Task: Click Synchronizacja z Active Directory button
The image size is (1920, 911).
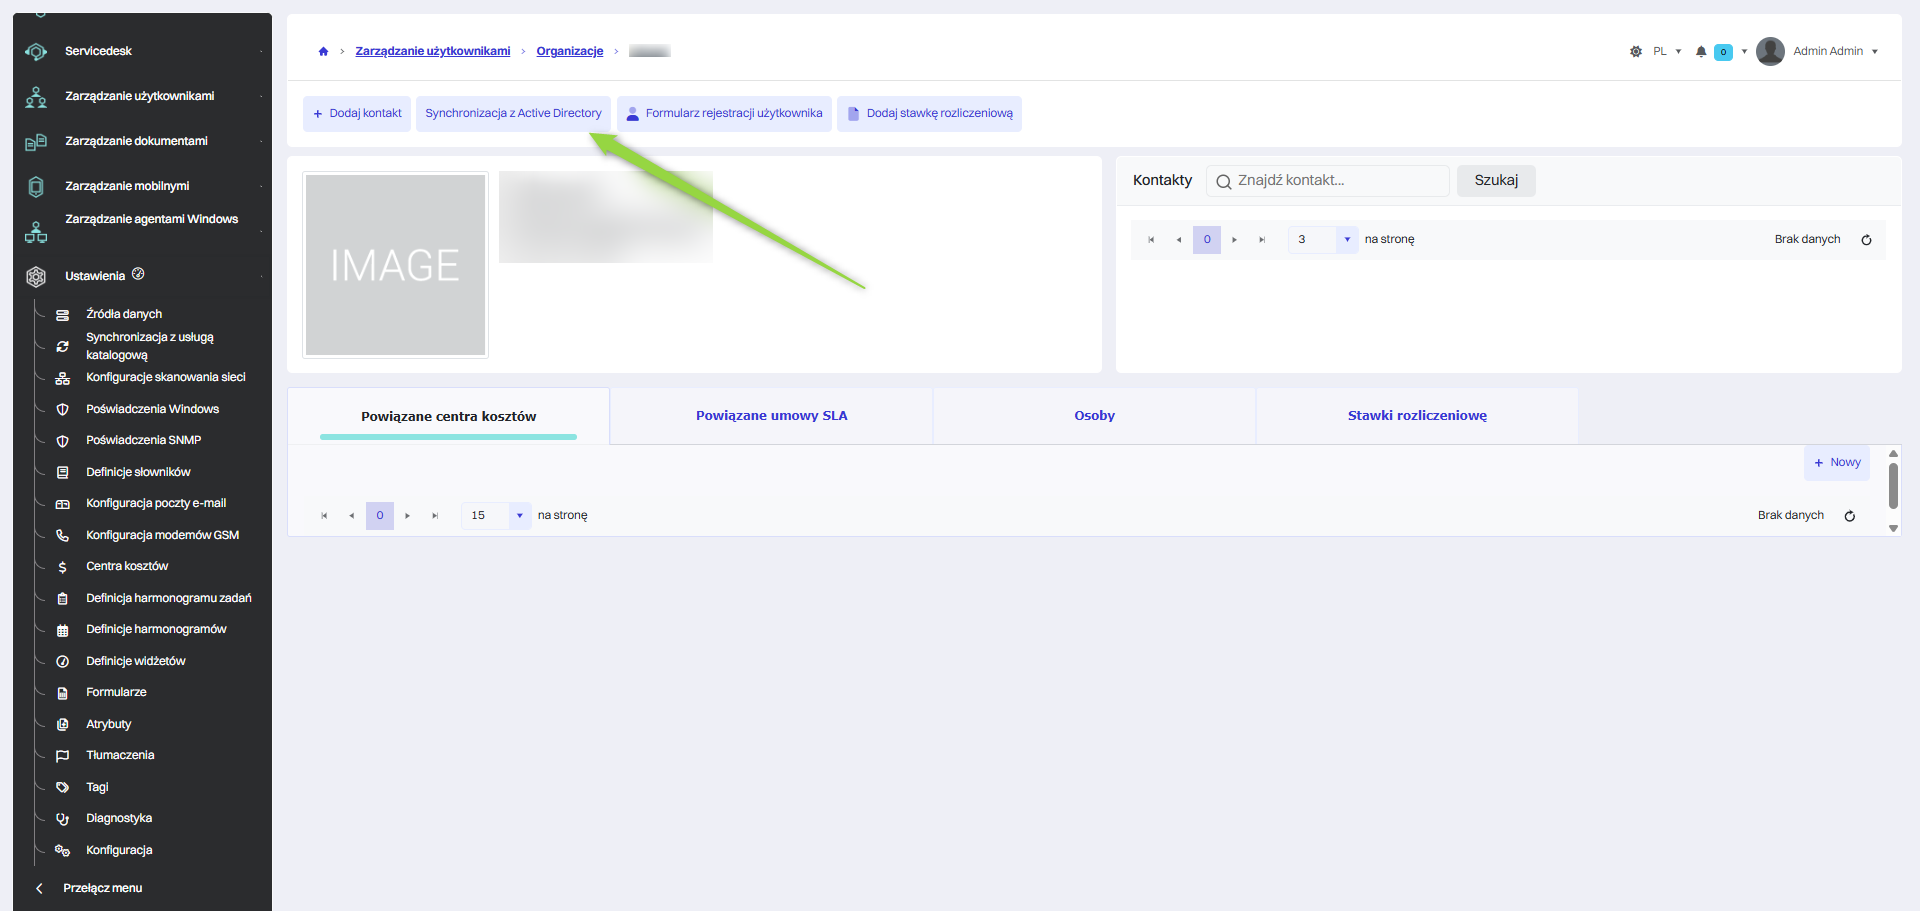Action: pos(513,114)
